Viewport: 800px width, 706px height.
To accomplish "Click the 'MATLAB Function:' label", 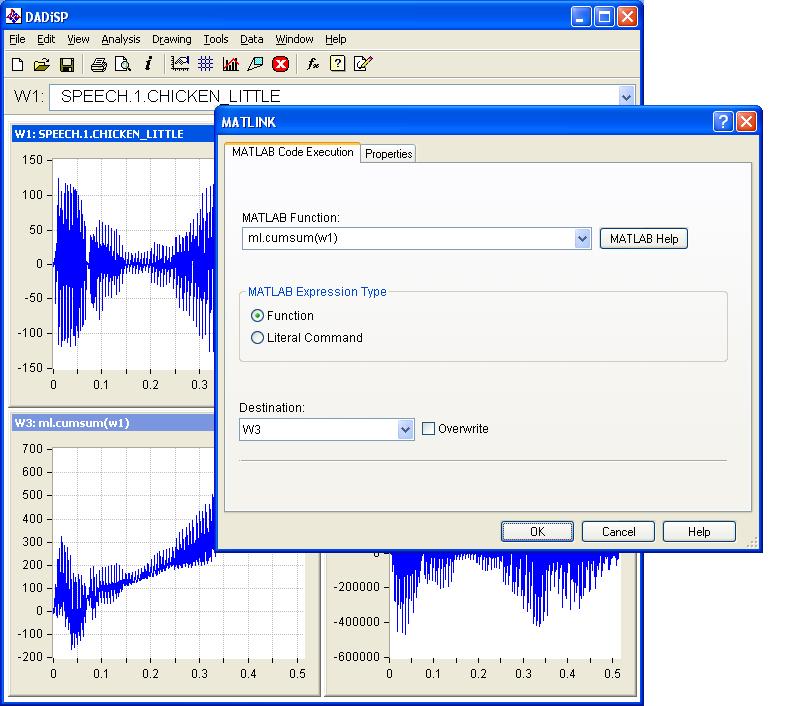I will tap(290, 218).
